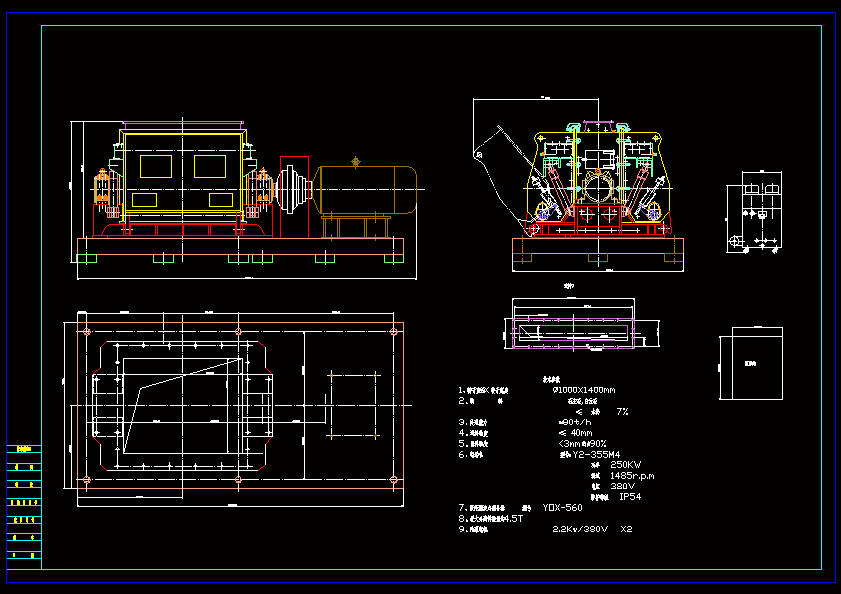Select the Y2-355M4 motor model text

(597, 454)
